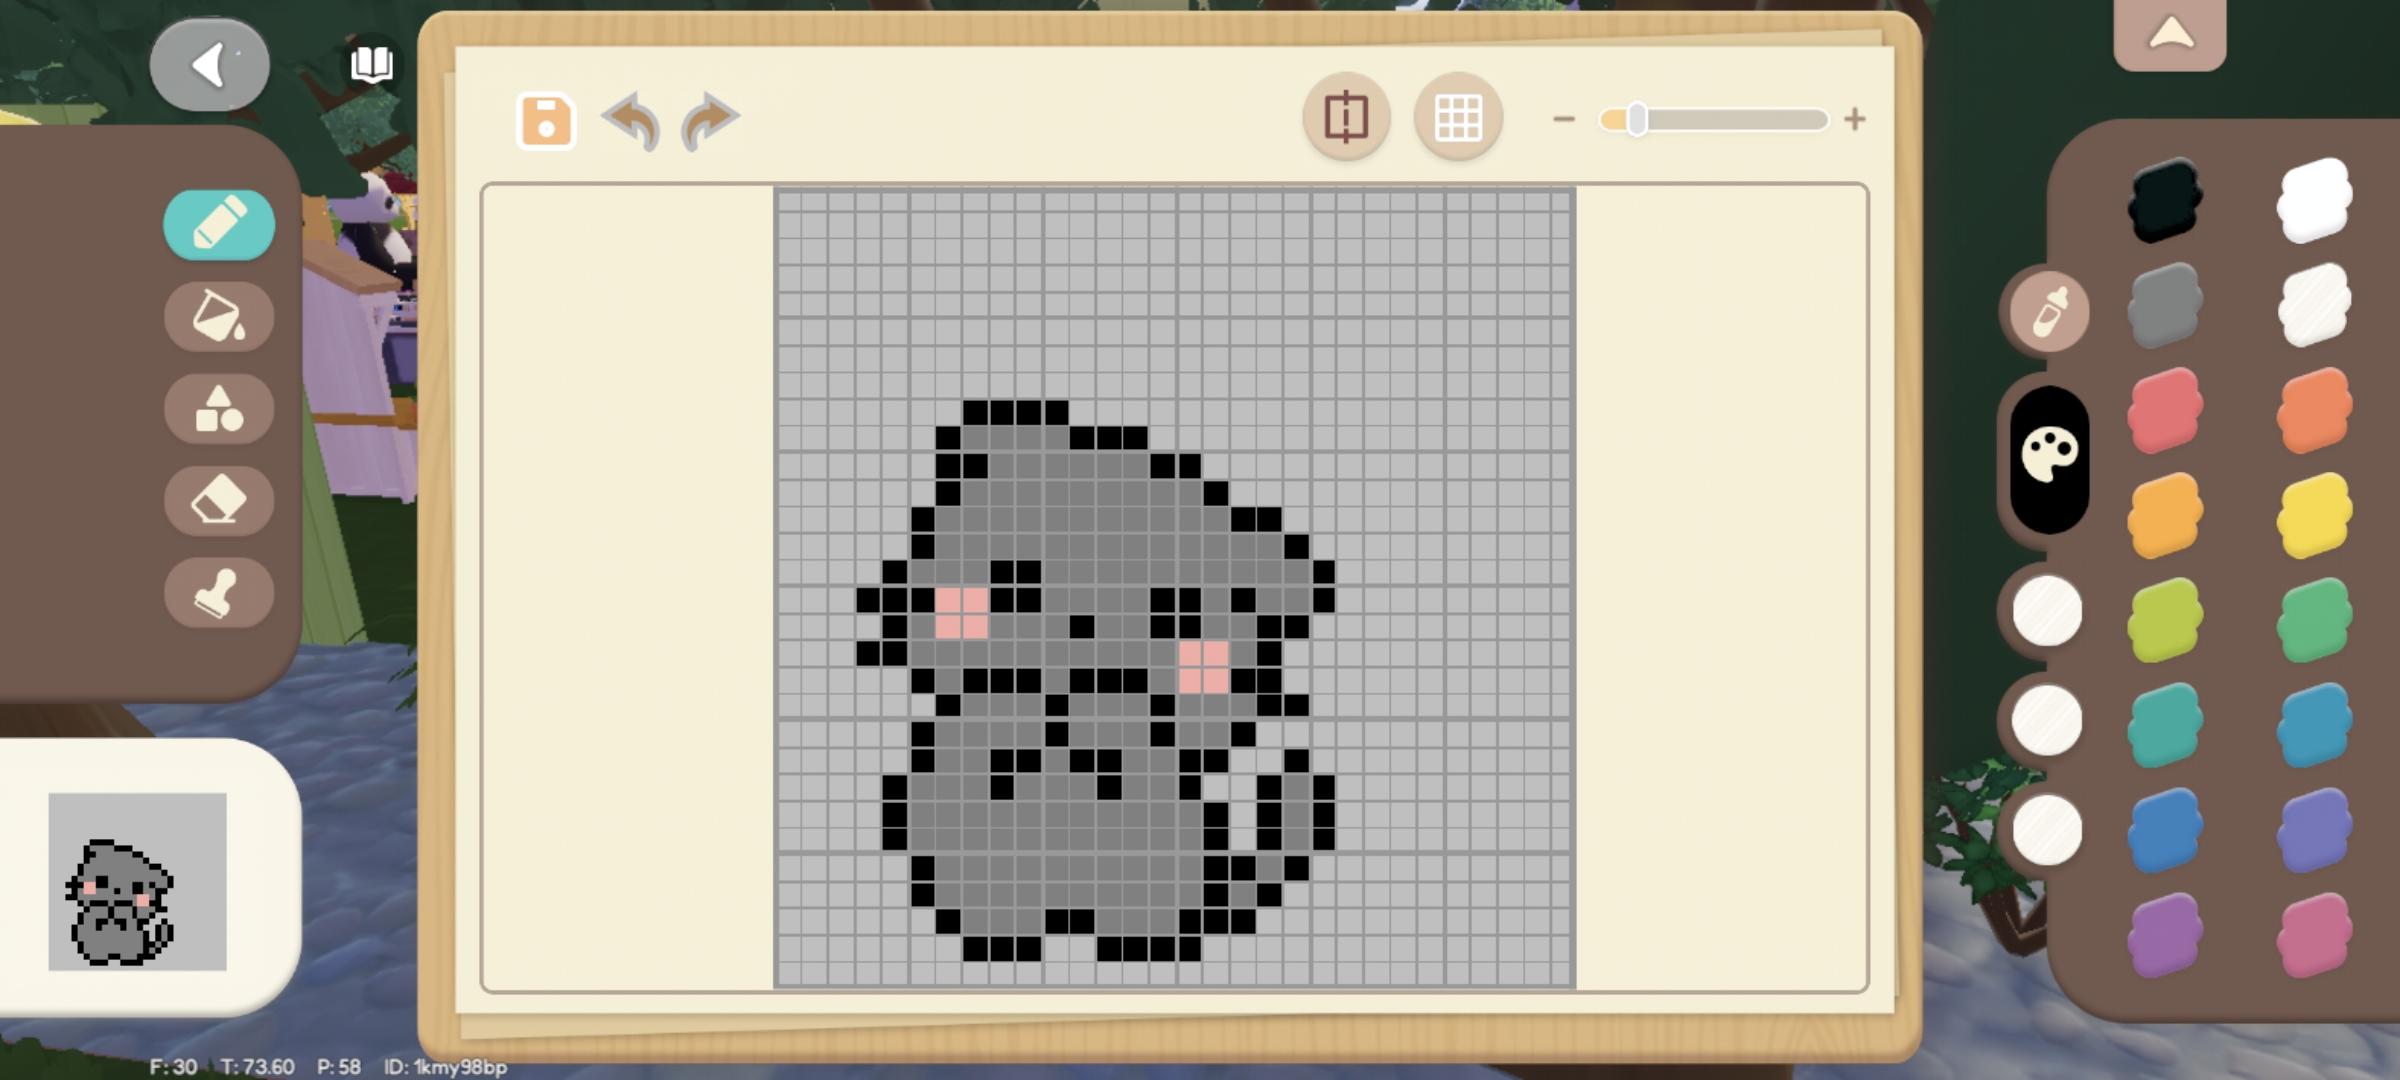Select the pencil drawing tool
Screen dimensions: 2400x1080
(218, 224)
